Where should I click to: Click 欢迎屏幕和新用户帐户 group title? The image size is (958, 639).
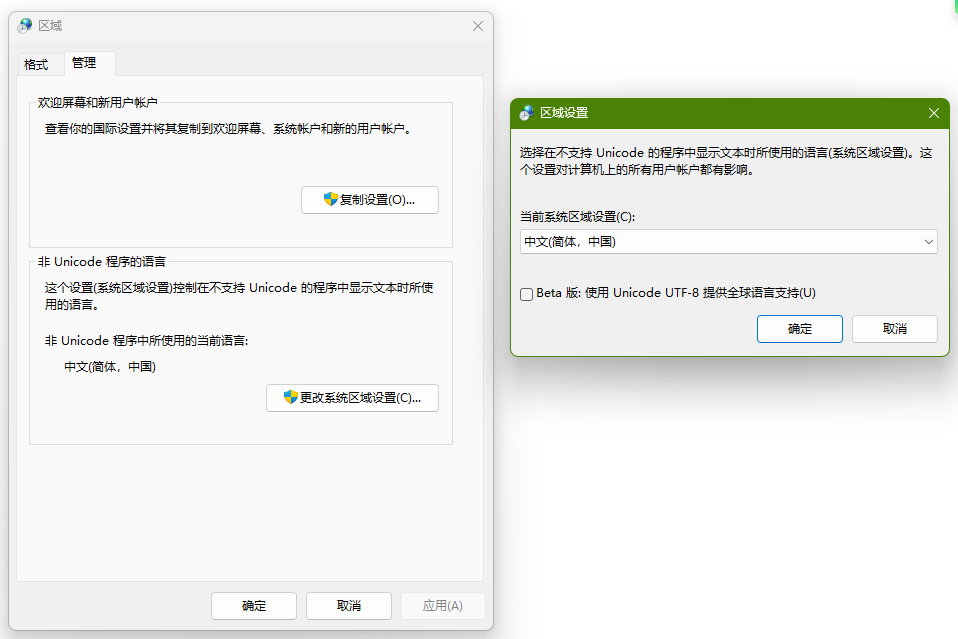[98, 103]
